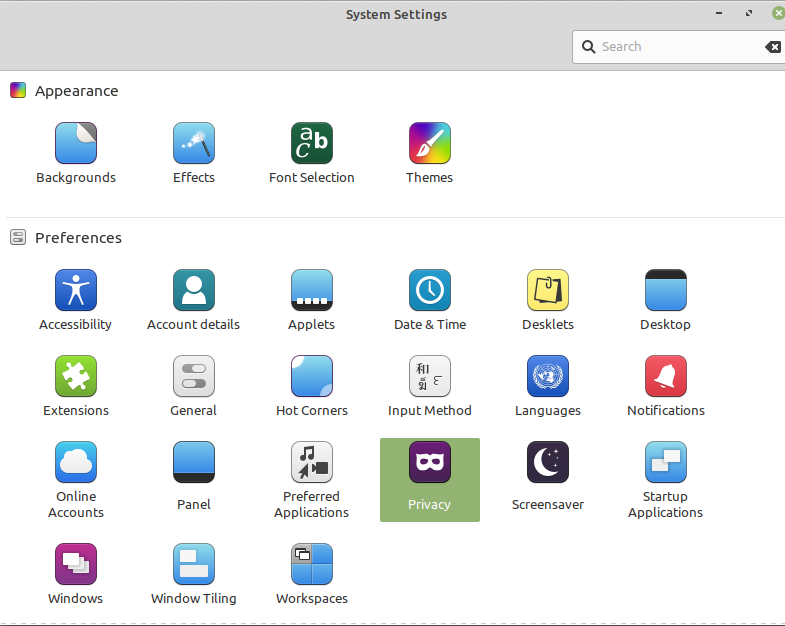This screenshot has height=626, width=785.
Task: Open Input Method settings
Action: (430, 377)
